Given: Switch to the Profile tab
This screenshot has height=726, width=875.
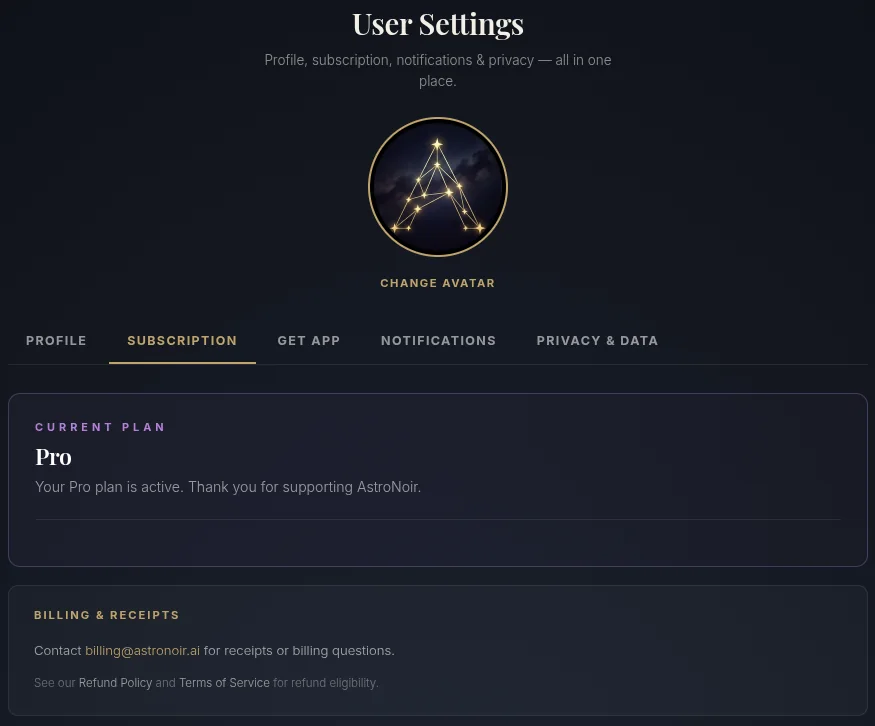Looking at the screenshot, I should coord(56,340).
